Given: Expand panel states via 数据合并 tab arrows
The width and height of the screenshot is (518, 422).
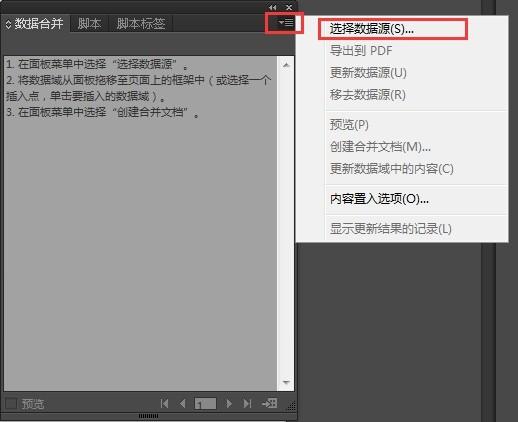Looking at the screenshot, I should pos(8,24).
